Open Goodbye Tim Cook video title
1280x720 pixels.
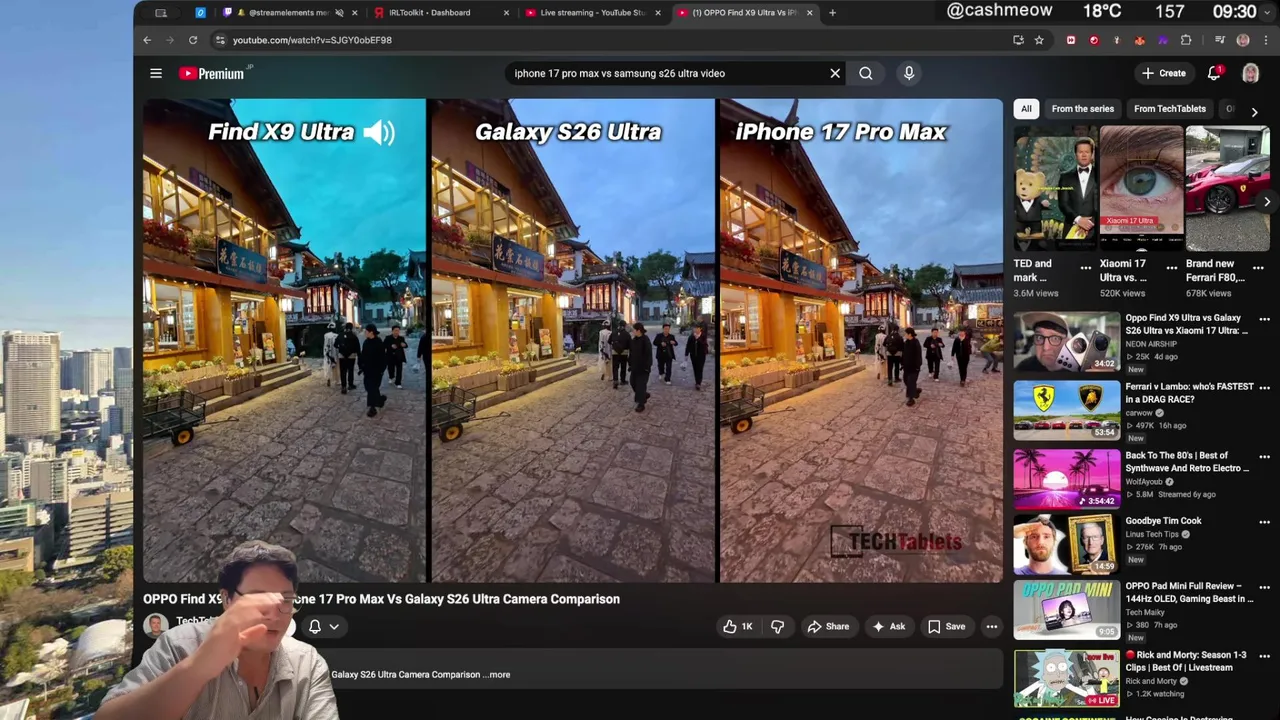[1163, 521]
